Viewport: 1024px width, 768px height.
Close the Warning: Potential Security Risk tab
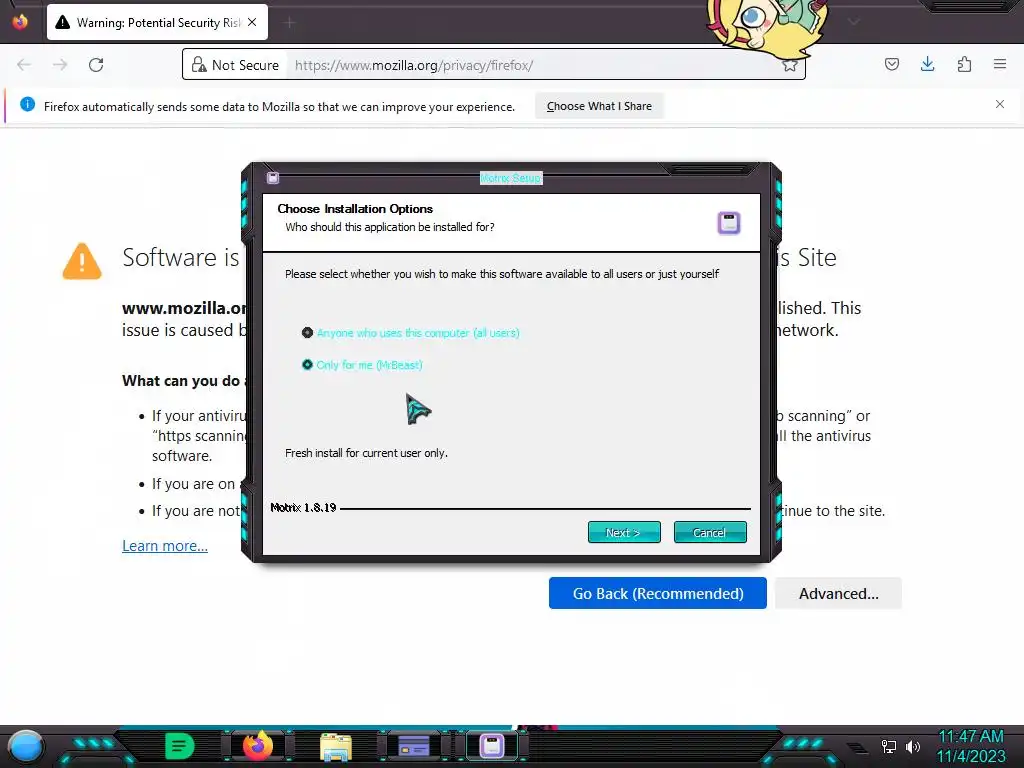(x=252, y=22)
